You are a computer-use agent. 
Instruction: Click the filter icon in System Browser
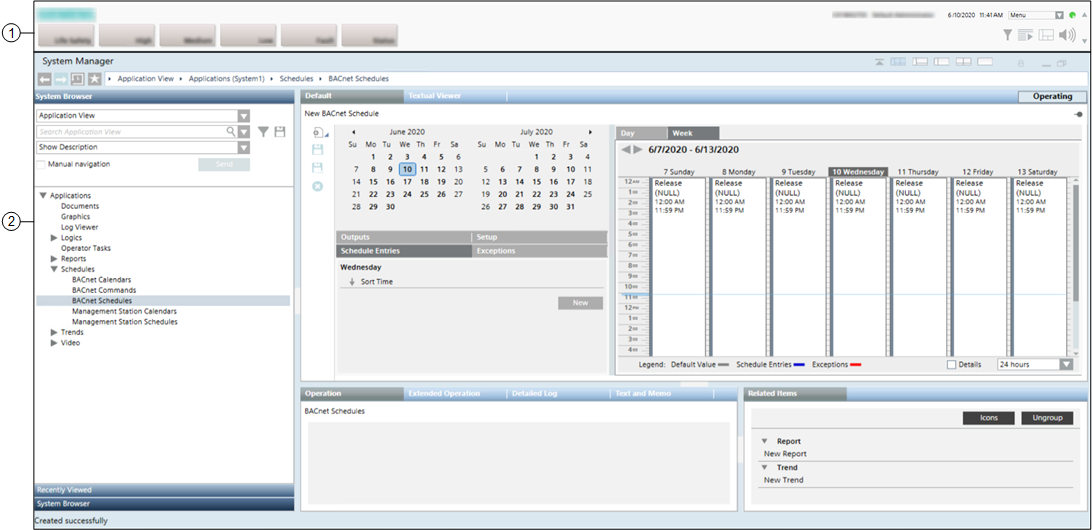[263, 132]
